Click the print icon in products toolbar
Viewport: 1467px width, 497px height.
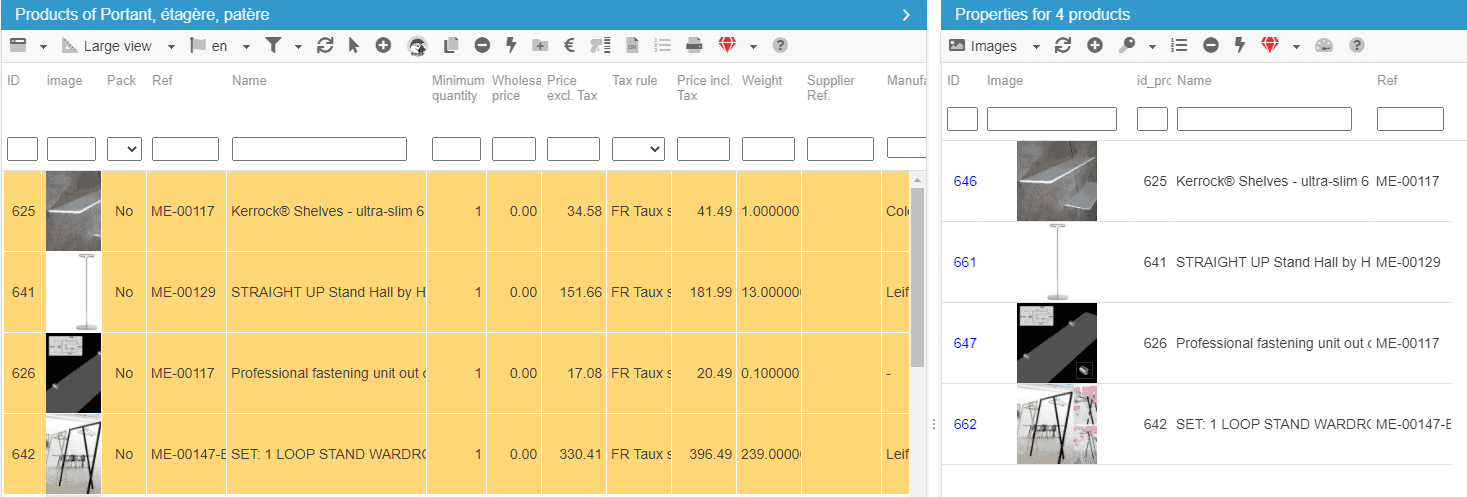(x=694, y=46)
